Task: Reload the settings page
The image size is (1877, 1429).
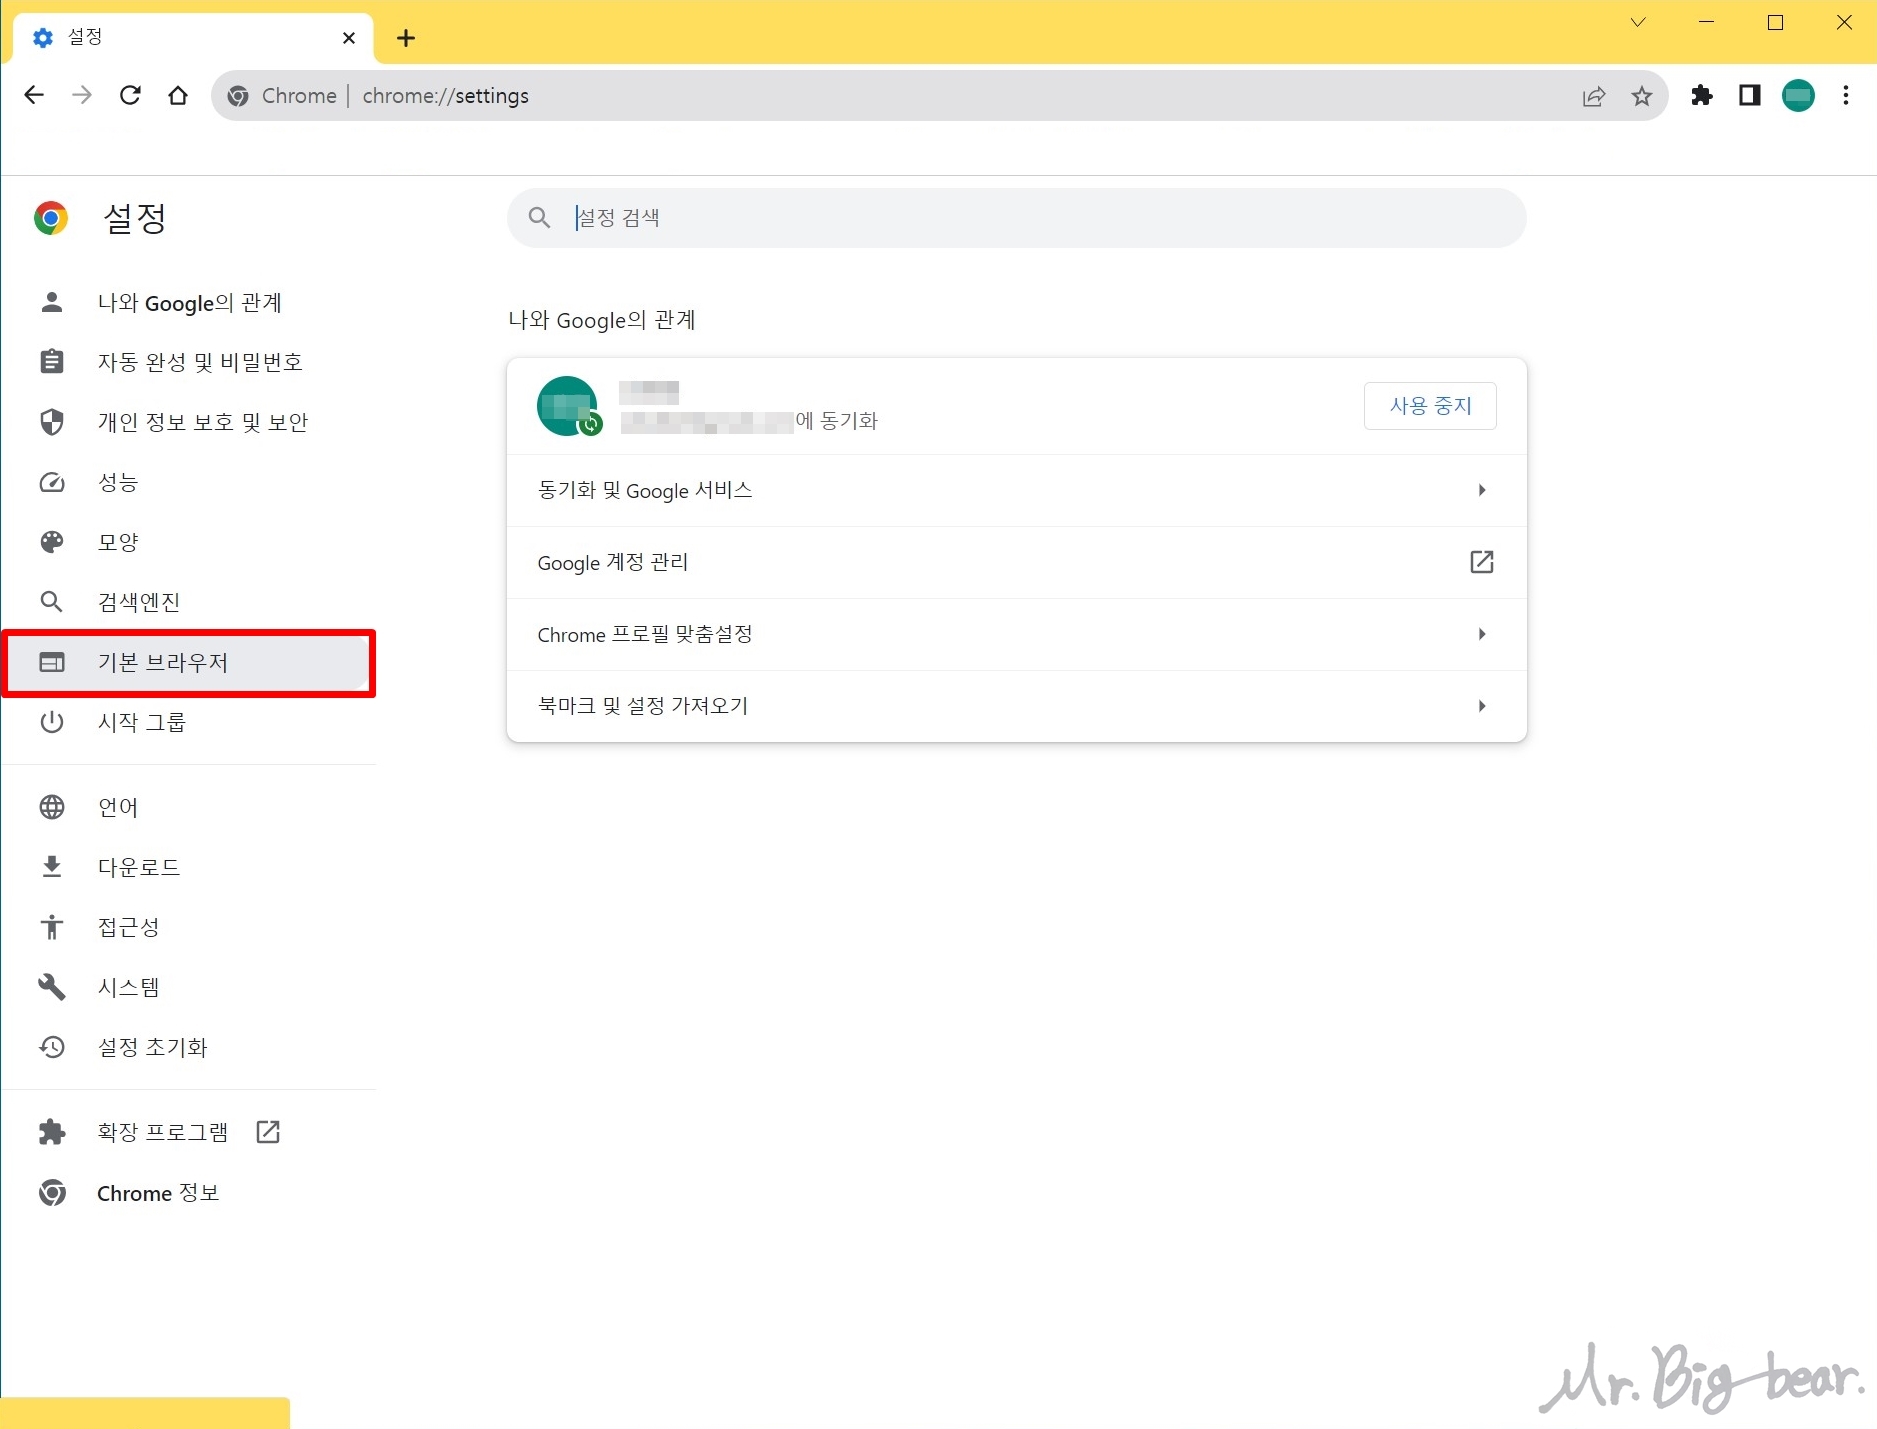Action: click(130, 95)
